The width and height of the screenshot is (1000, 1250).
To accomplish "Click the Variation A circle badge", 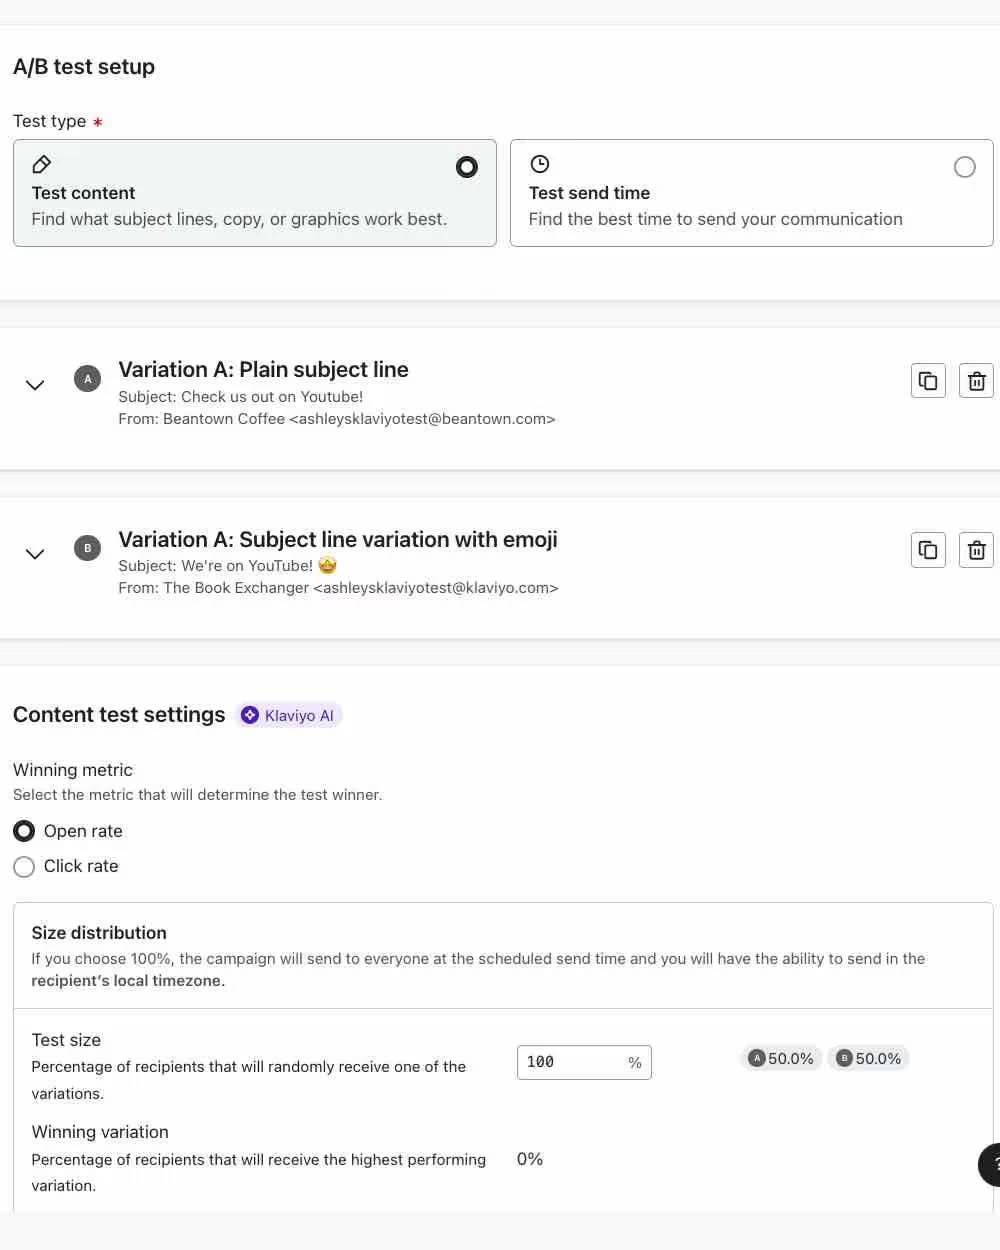I will 87,378.
